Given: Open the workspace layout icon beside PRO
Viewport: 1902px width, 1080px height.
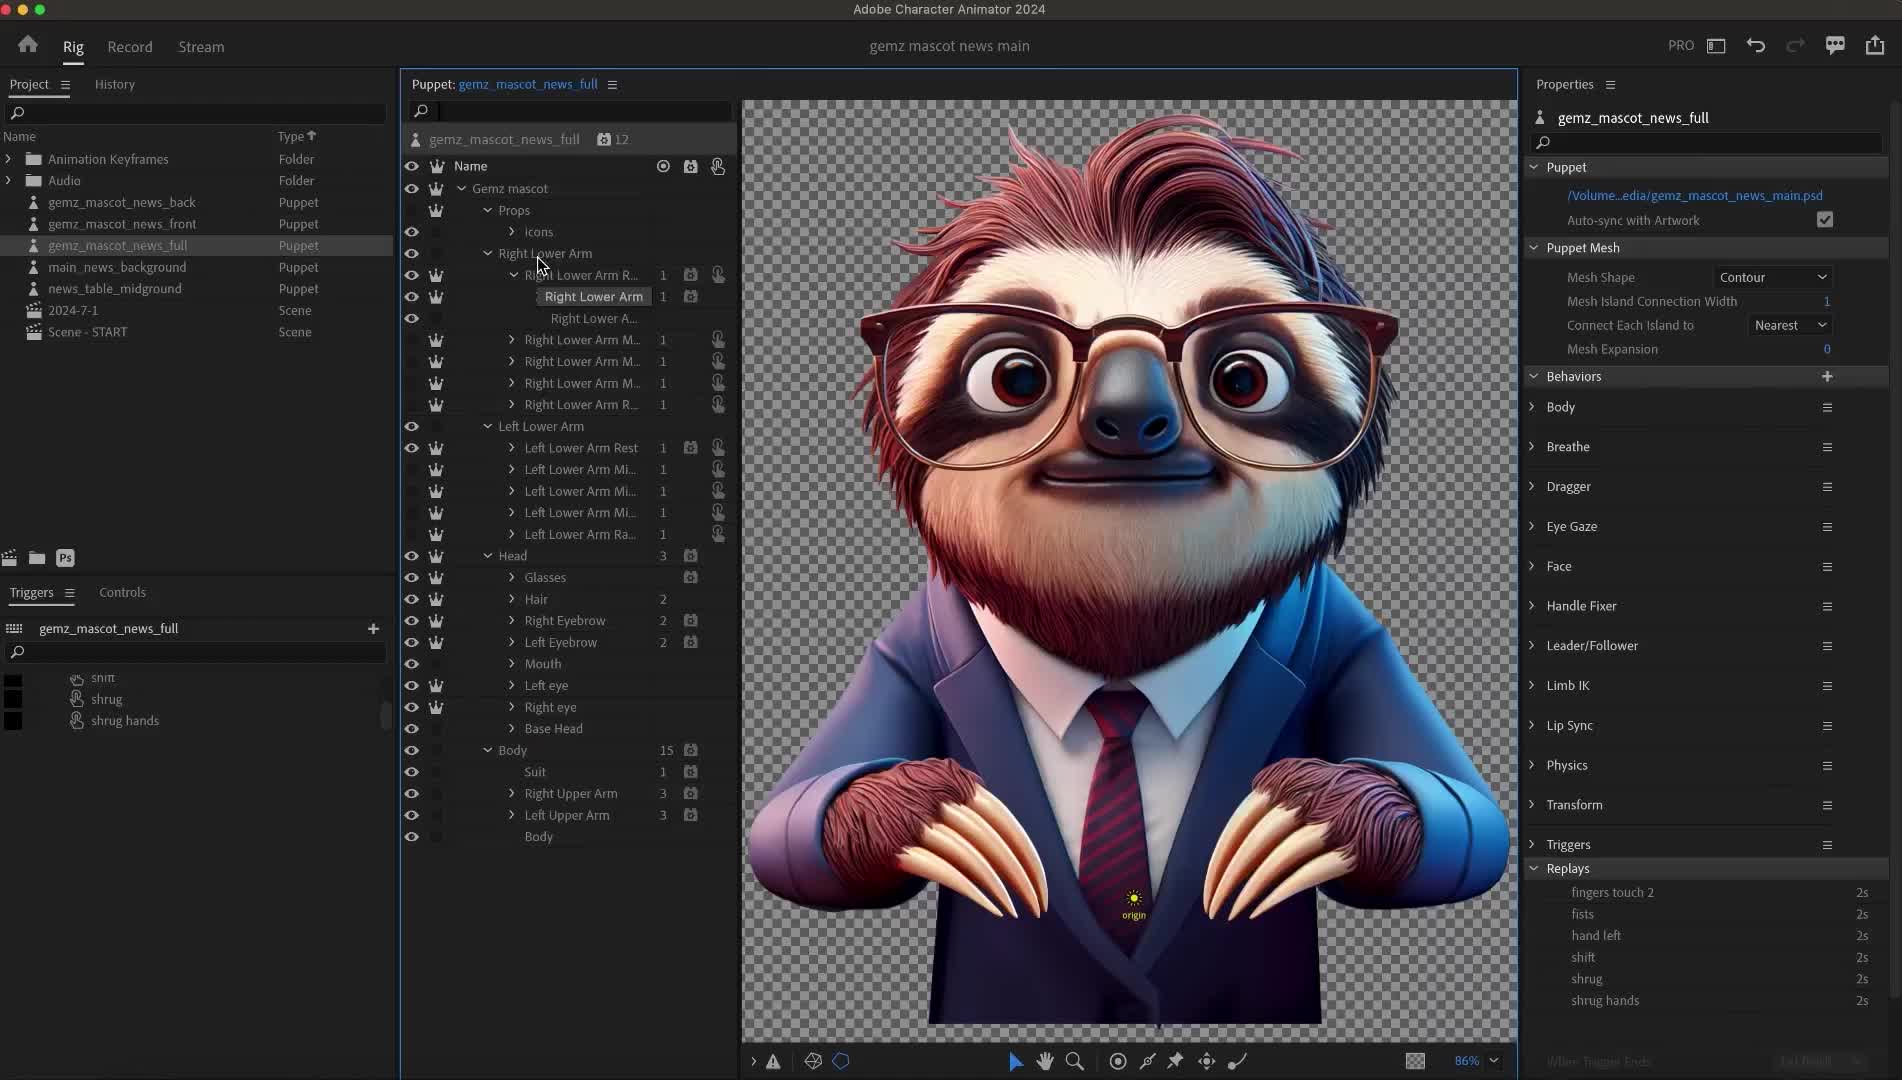Looking at the screenshot, I should (1716, 46).
